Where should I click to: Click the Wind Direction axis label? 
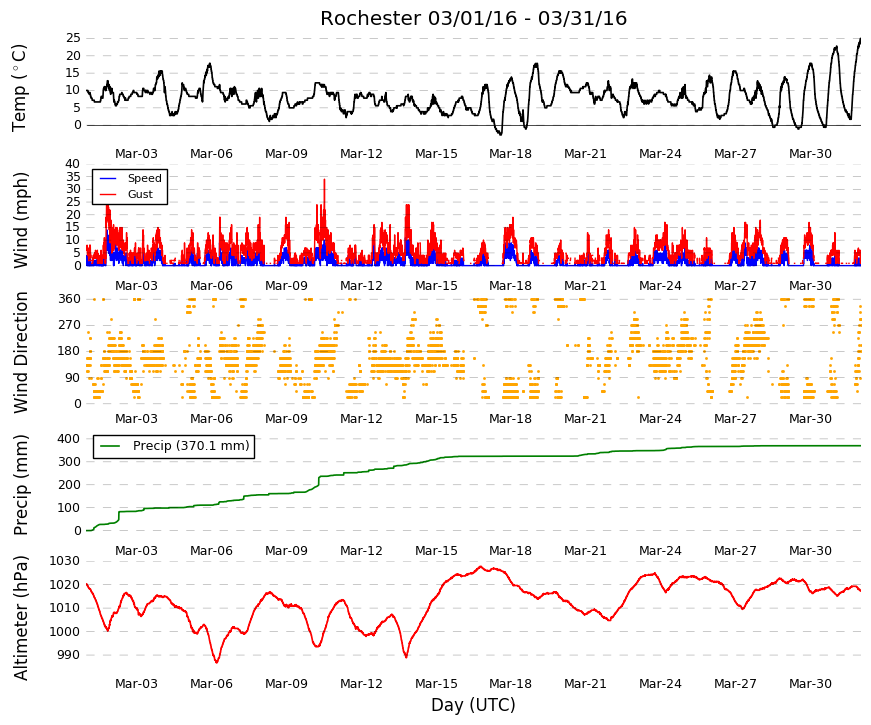click(x=20, y=352)
